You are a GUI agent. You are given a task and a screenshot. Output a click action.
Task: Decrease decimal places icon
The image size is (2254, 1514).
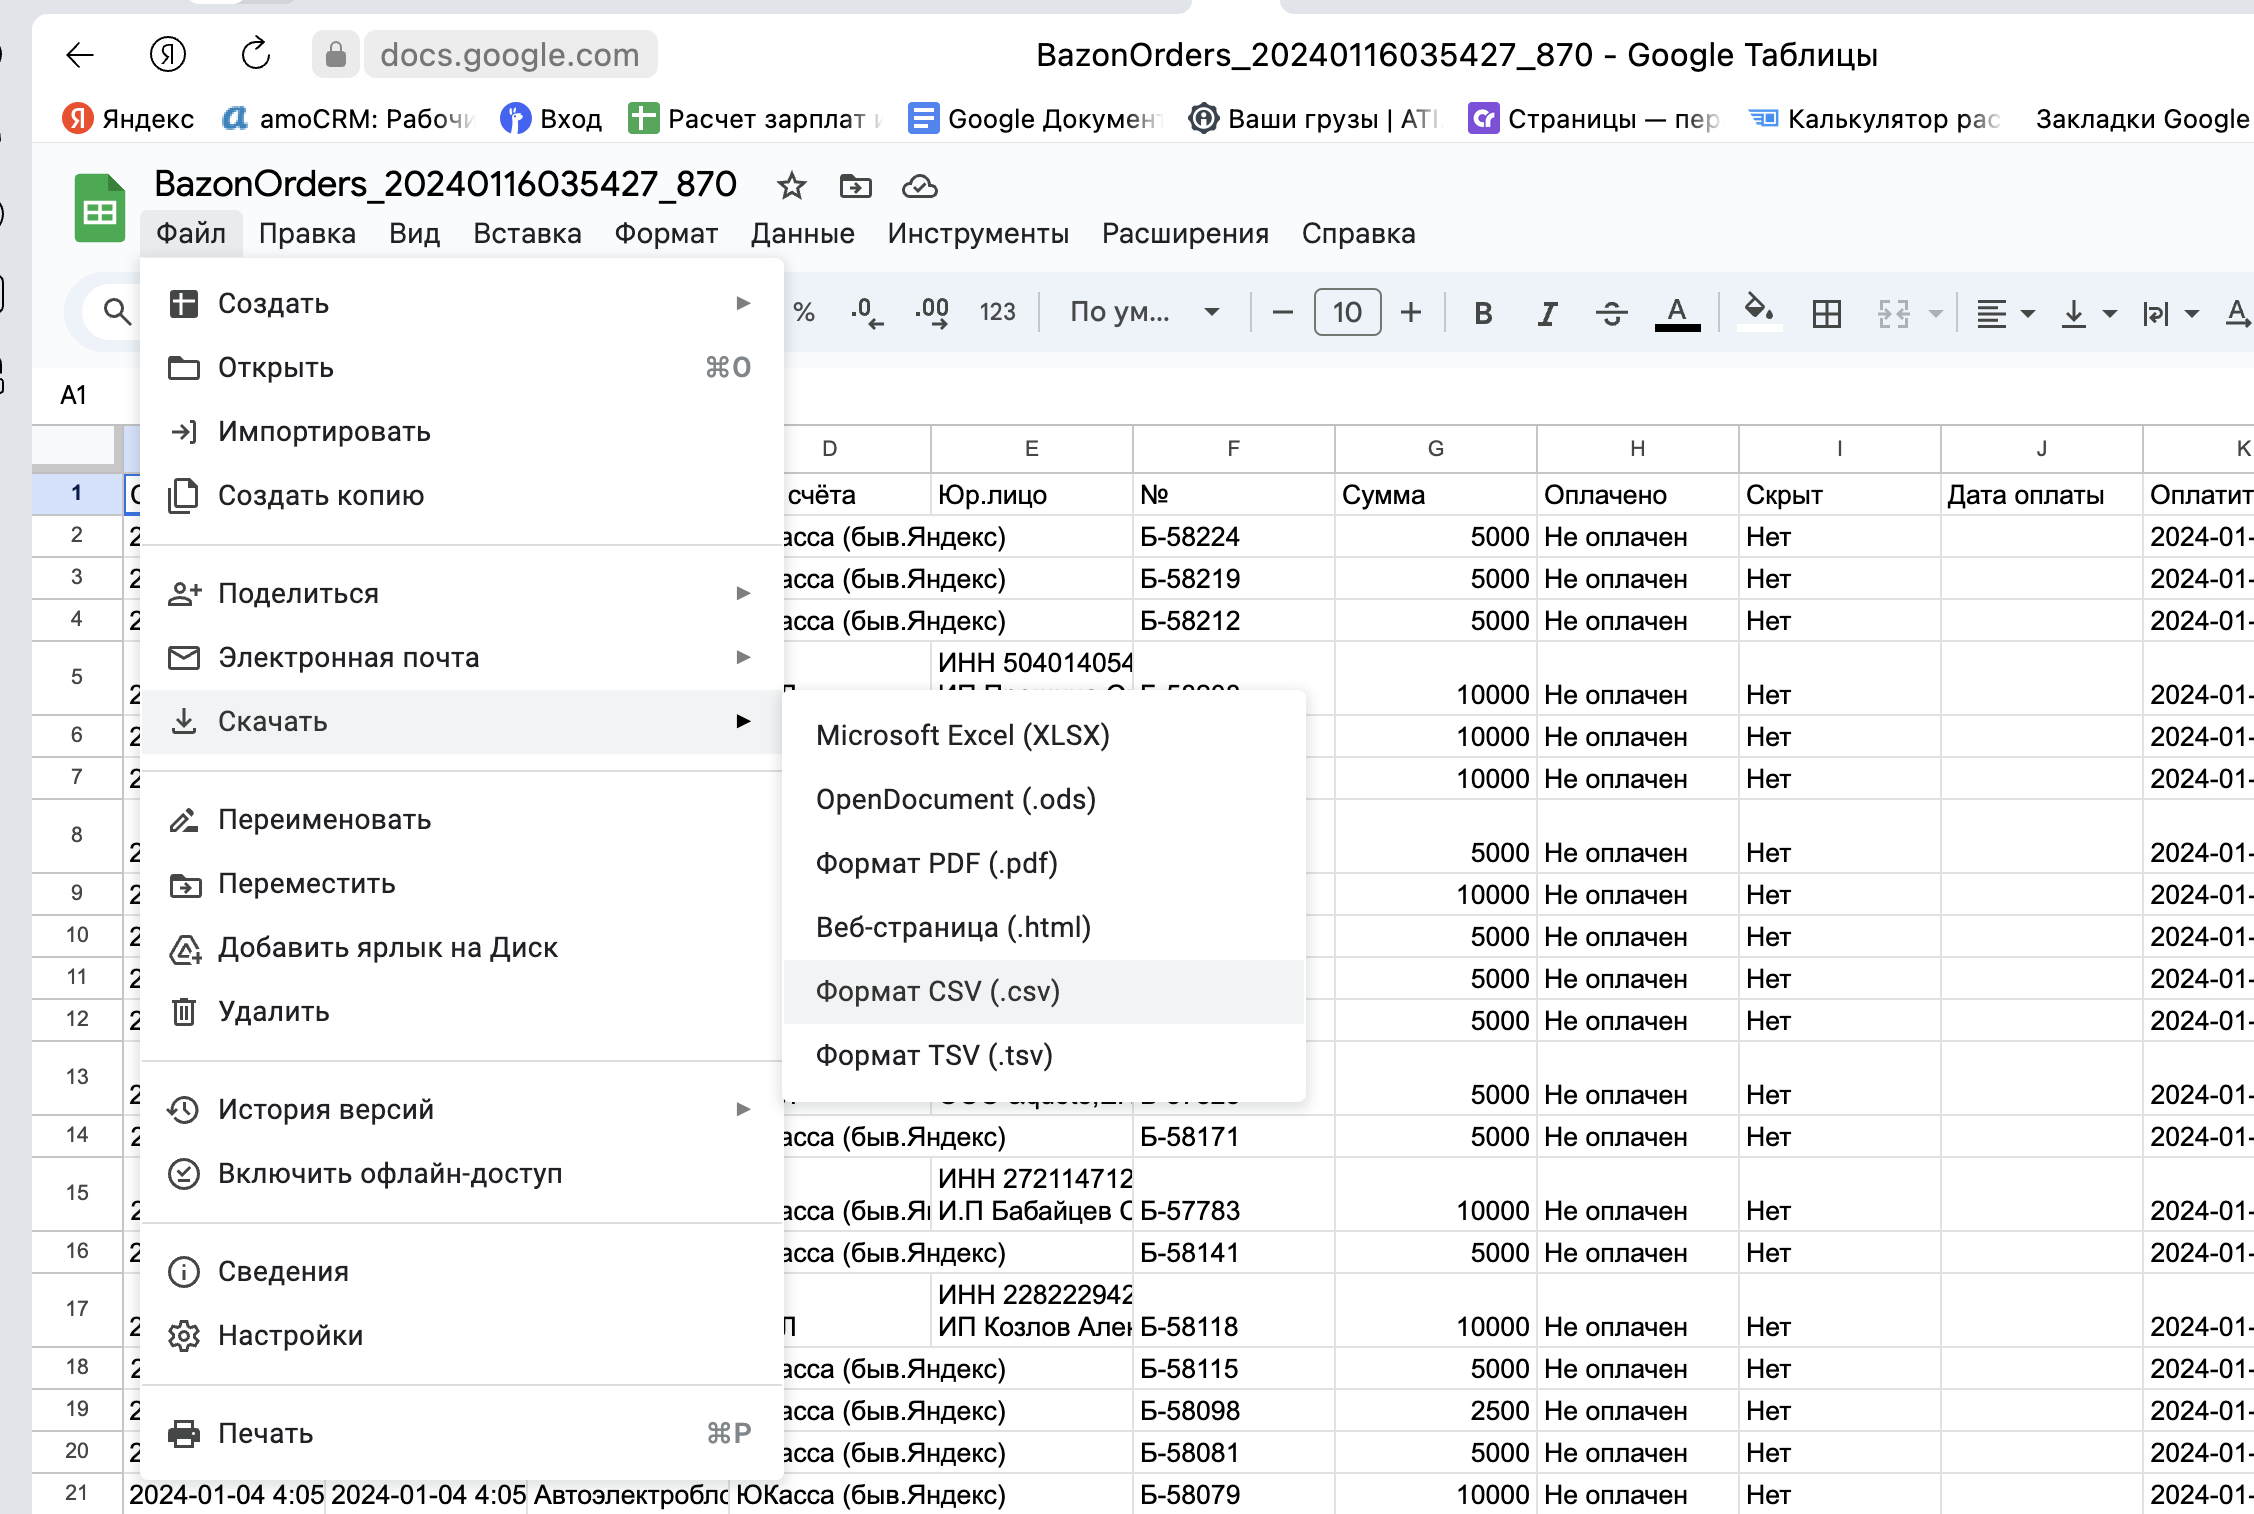click(x=866, y=313)
